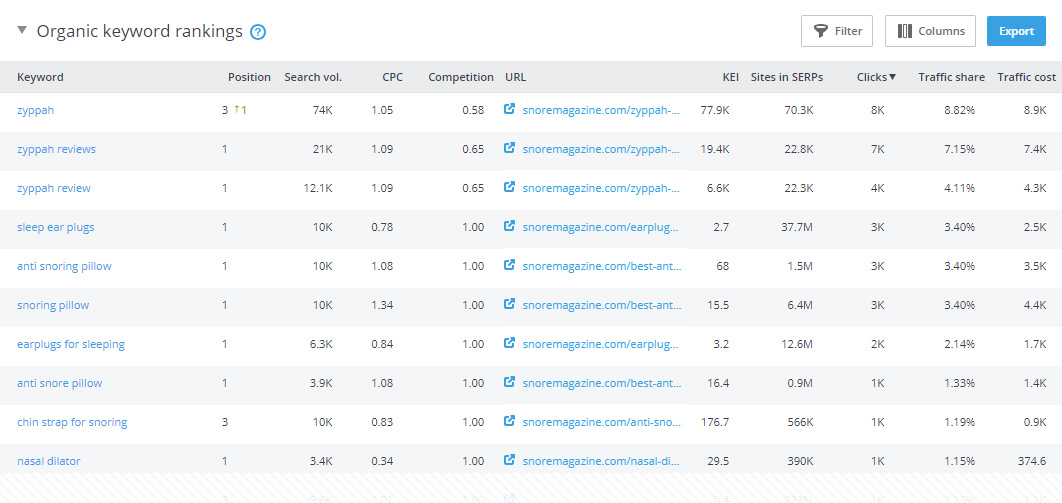Screen dimensions: 1062x503
Task: Open the URL link in zyppah row
Action: (601, 110)
